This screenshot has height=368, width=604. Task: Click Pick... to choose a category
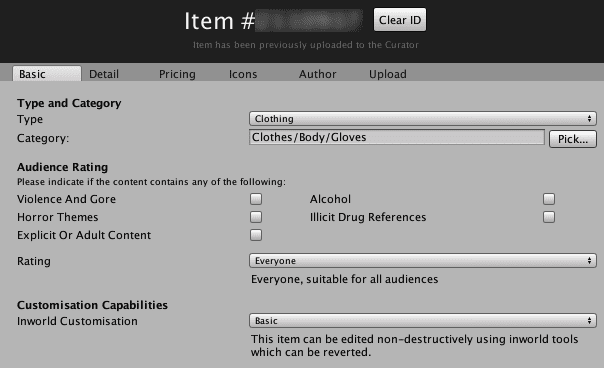pos(573,139)
